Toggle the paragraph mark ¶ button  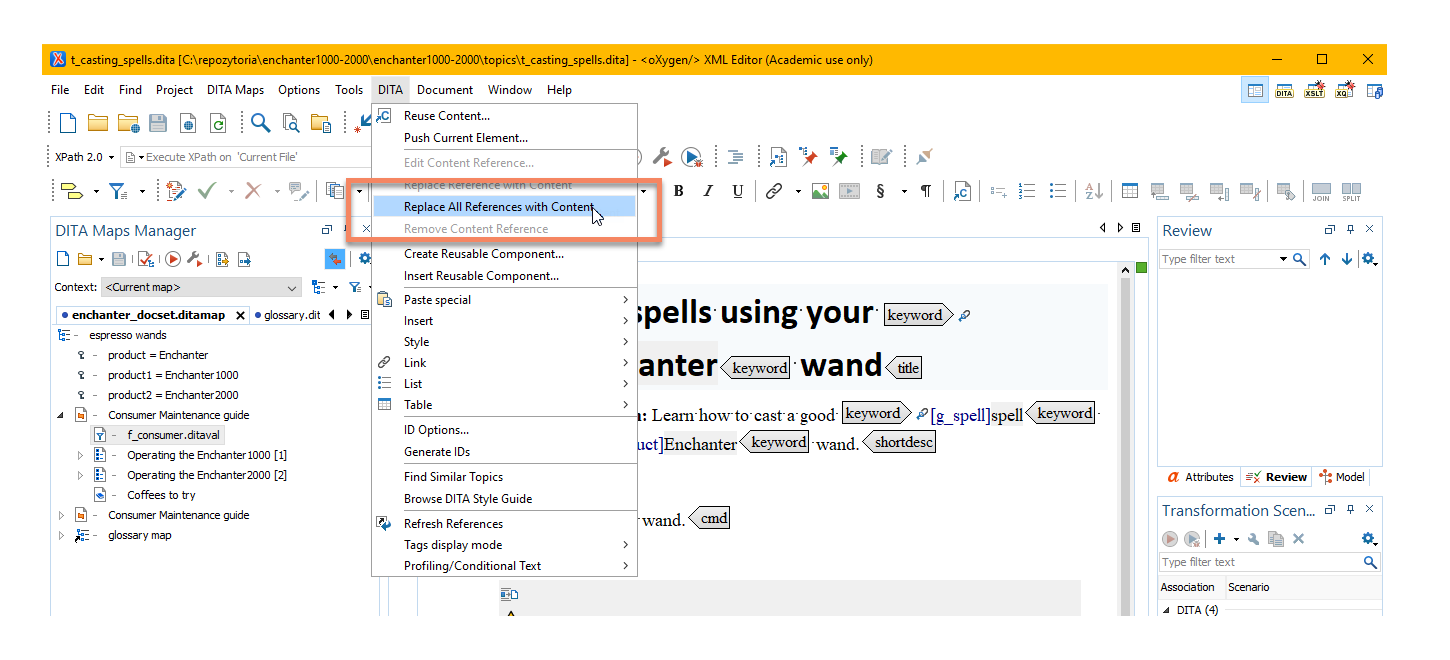click(x=926, y=191)
